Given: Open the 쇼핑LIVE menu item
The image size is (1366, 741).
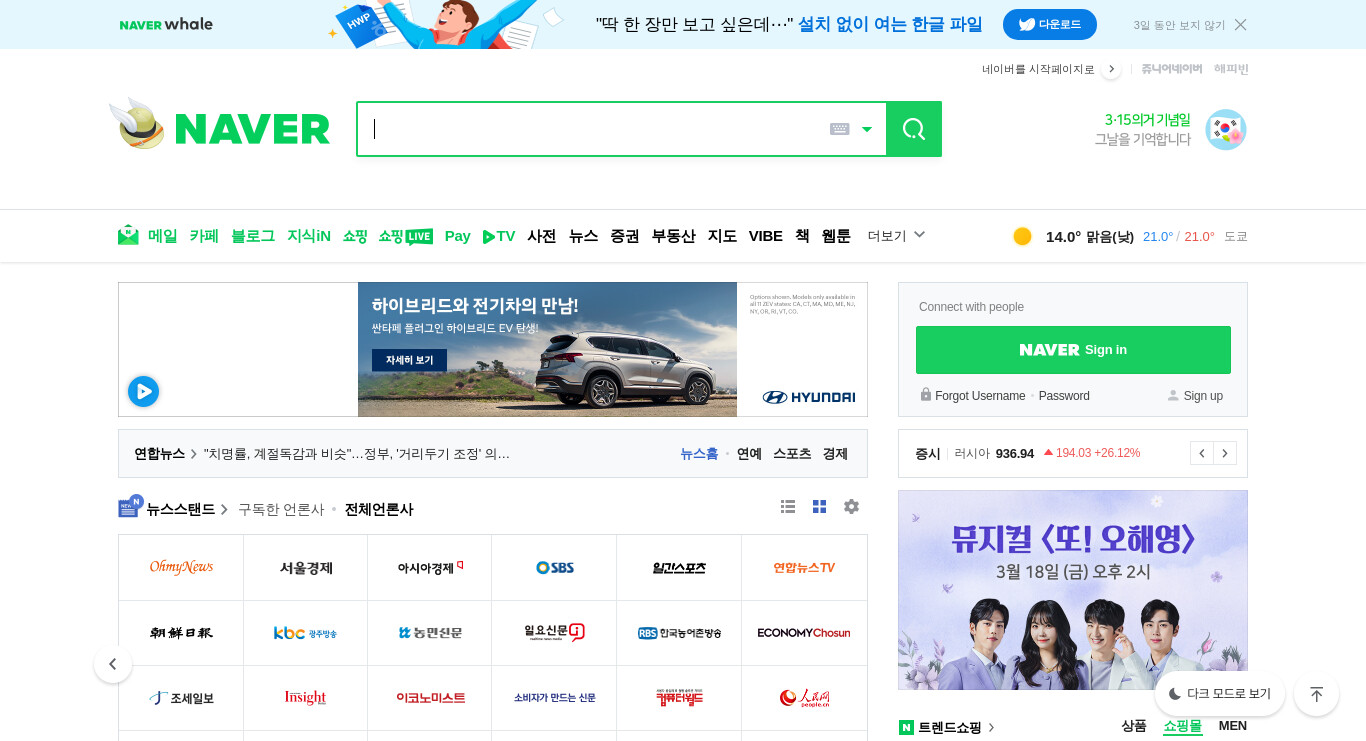Looking at the screenshot, I should pos(406,236).
